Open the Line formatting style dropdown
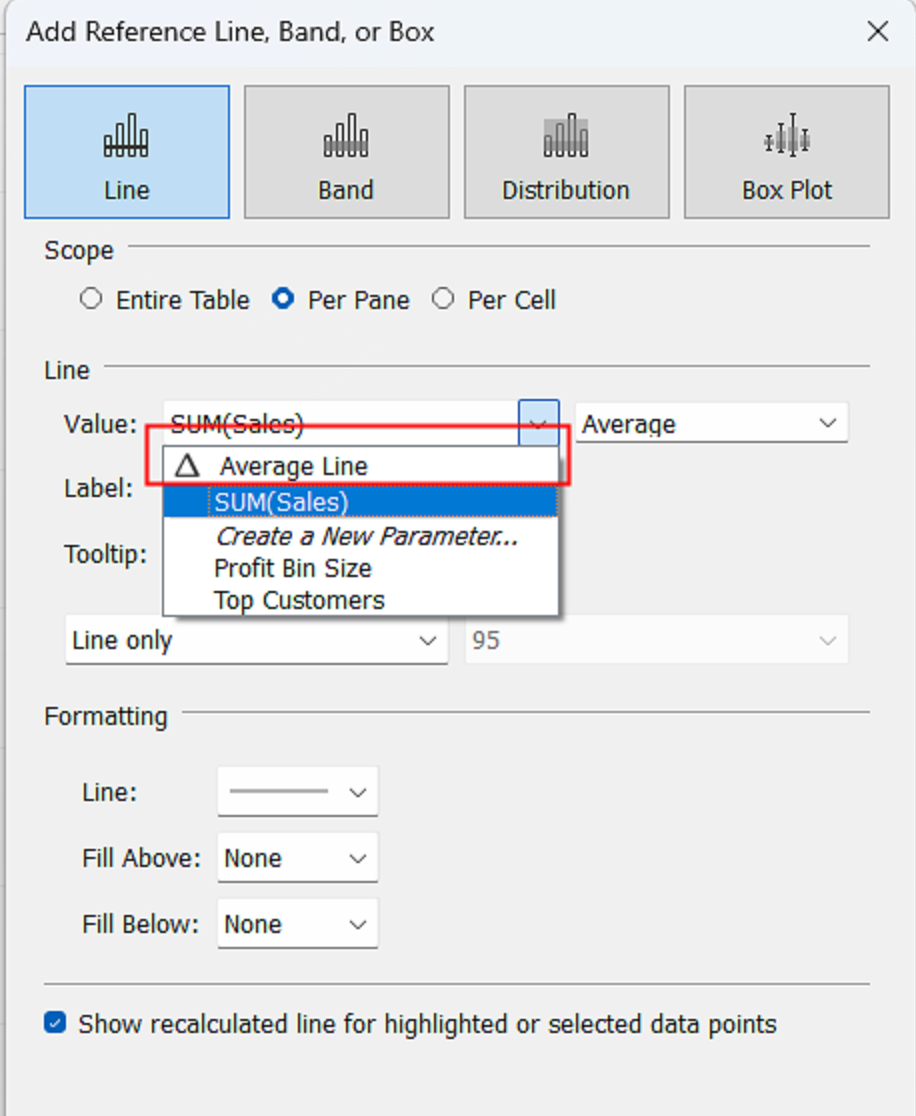The height and width of the screenshot is (1116, 916). pyautogui.click(x=297, y=792)
